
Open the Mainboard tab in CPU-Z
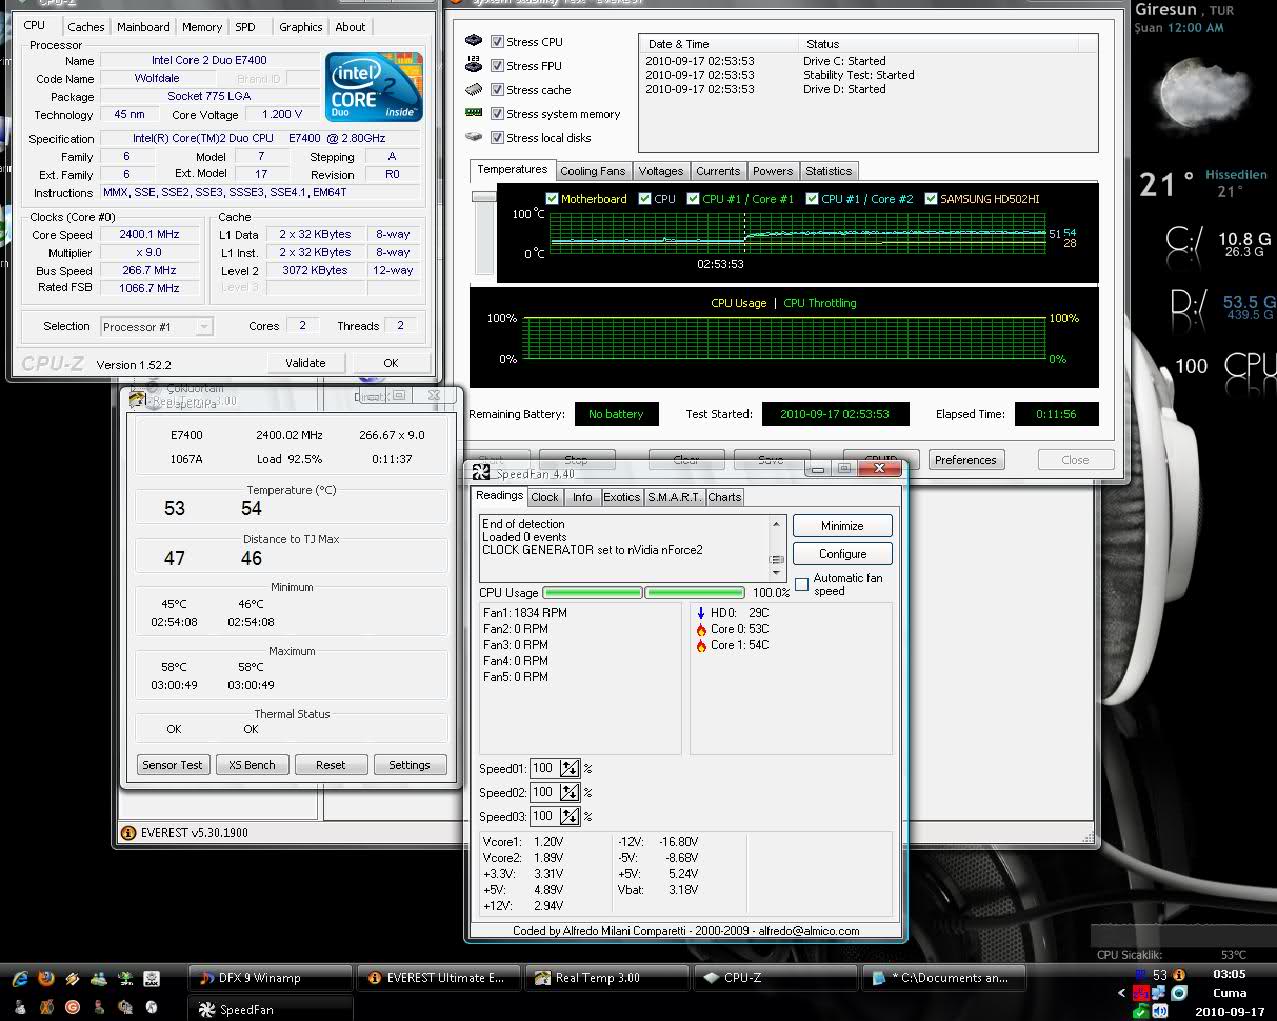143,27
